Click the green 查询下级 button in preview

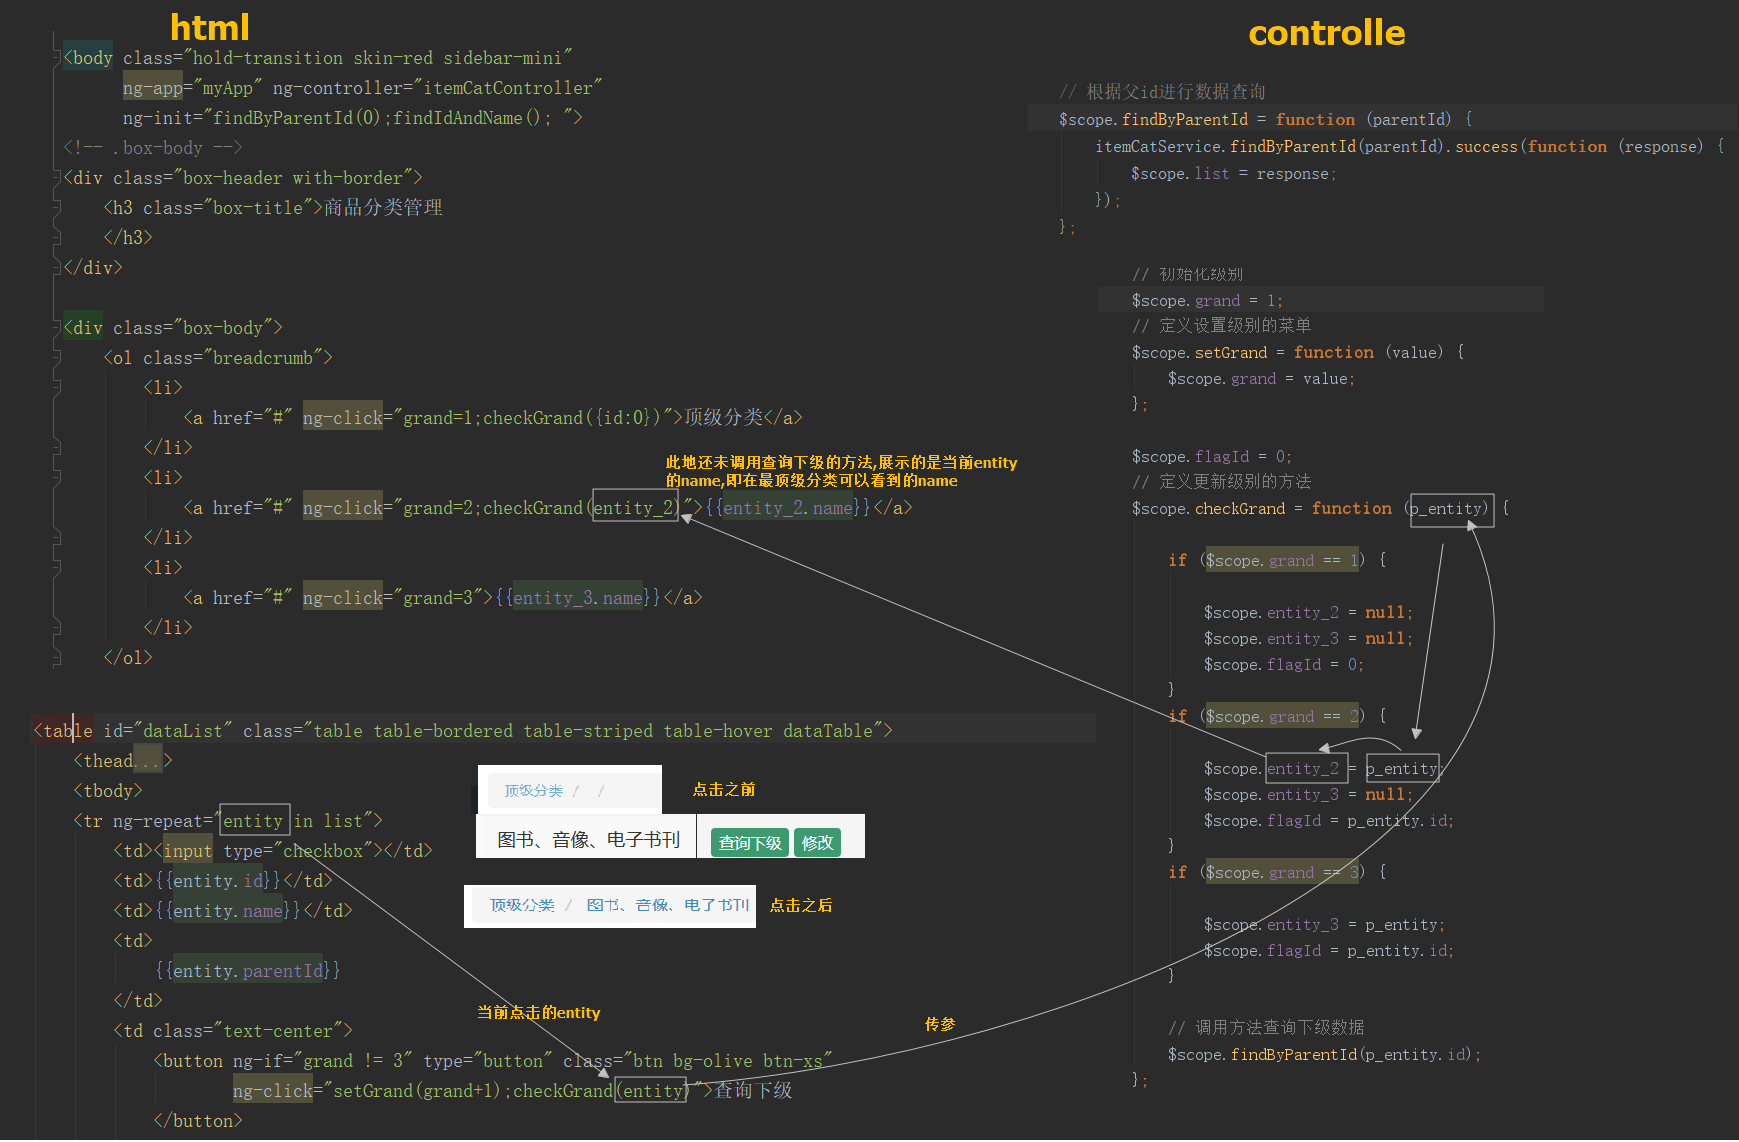click(750, 842)
